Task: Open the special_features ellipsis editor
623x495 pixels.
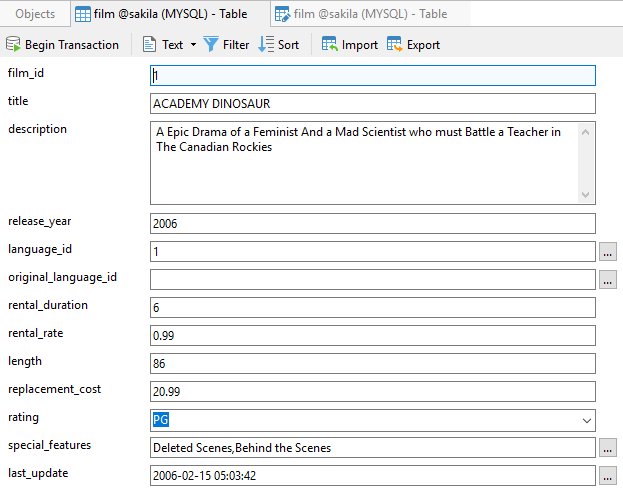Action: click(x=608, y=448)
